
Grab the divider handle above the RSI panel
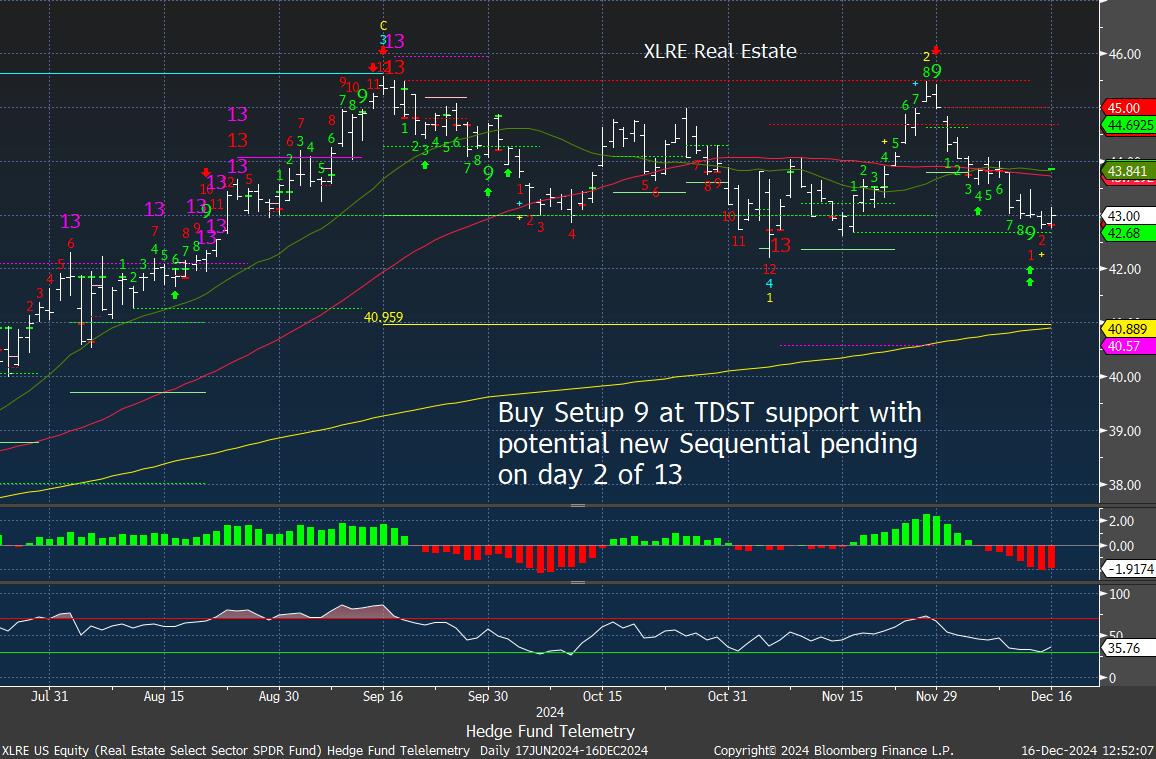tap(577, 582)
